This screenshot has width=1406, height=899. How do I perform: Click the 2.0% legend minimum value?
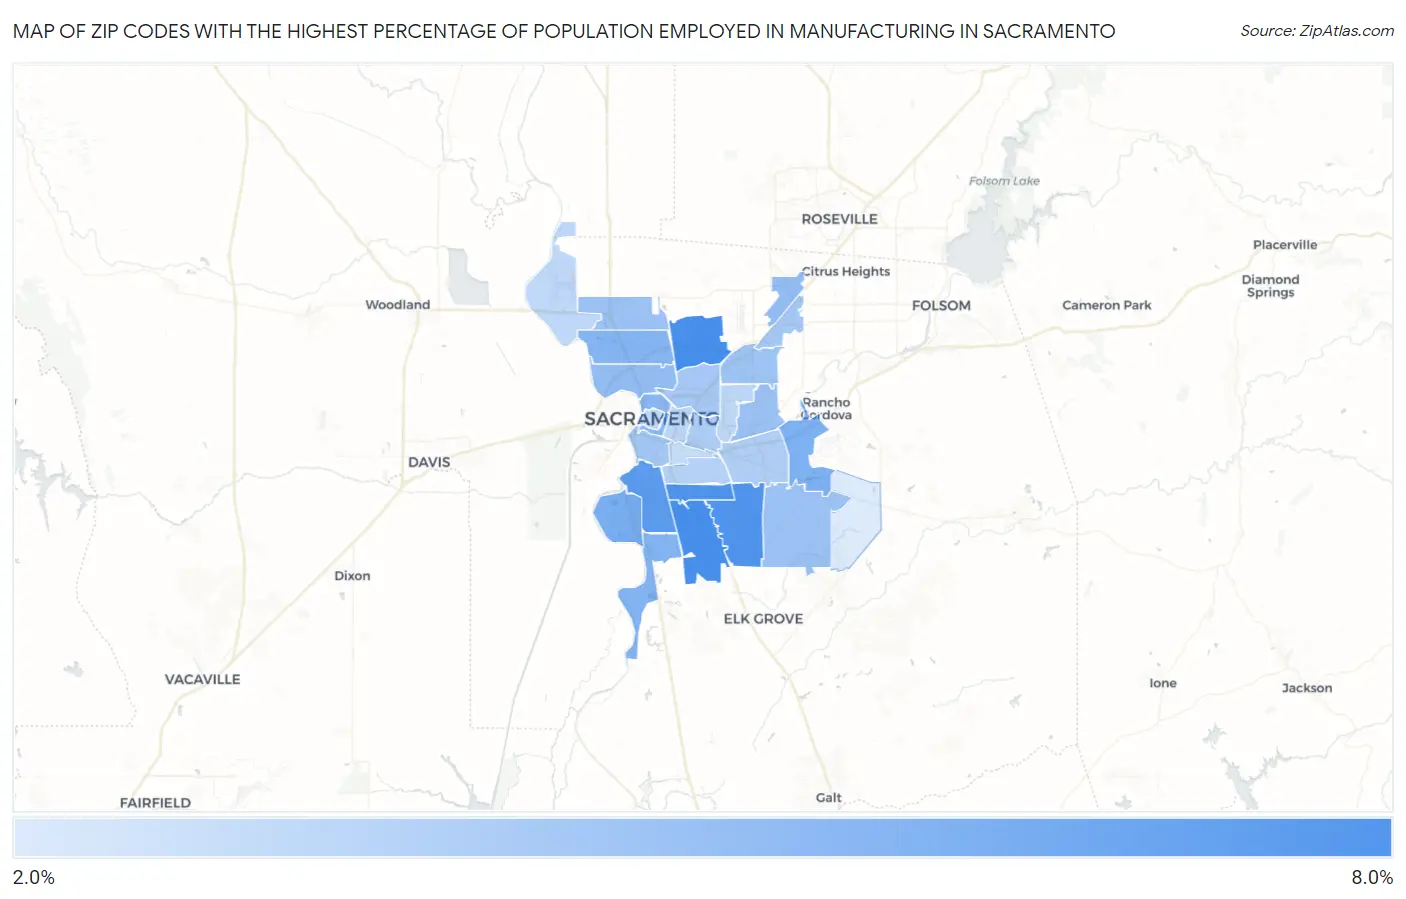(34, 877)
